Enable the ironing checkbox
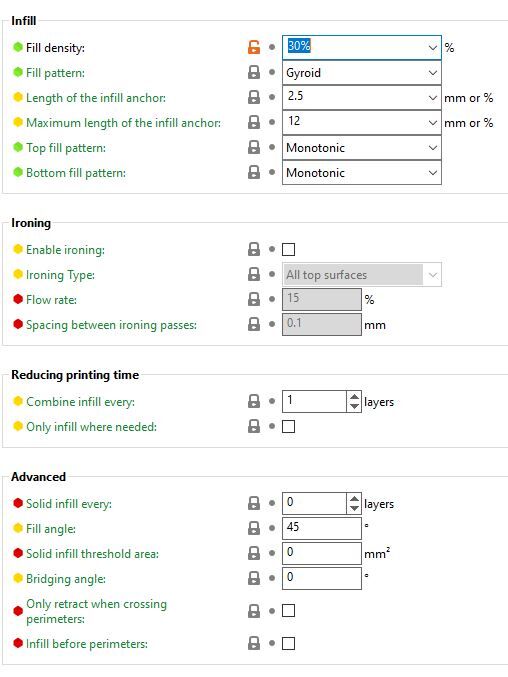508x677 pixels. (x=288, y=250)
